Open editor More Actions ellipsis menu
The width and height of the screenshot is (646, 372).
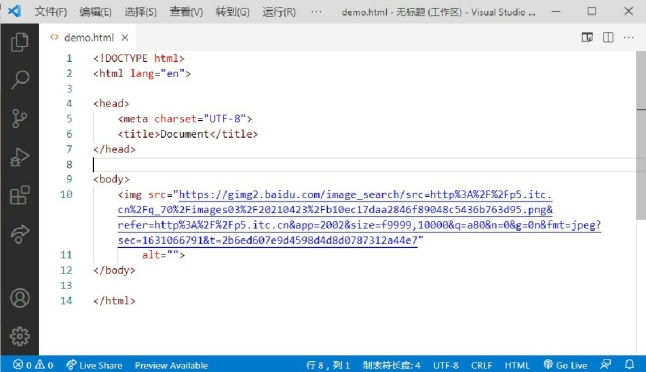click(x=629, y=37)
